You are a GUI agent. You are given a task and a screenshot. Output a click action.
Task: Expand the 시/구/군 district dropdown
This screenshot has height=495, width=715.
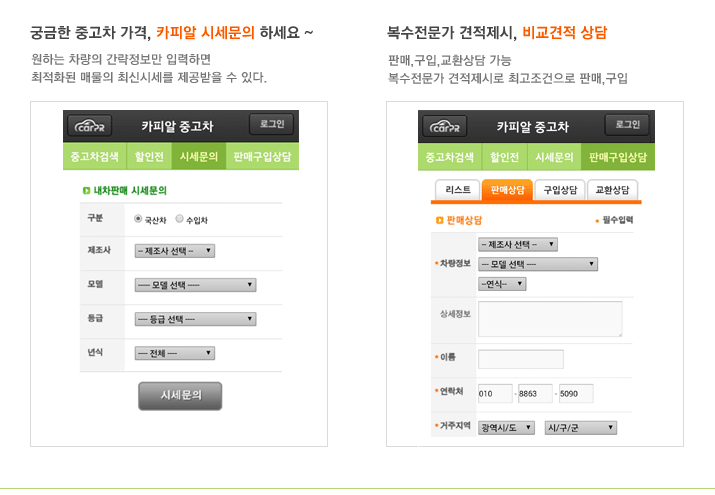click(580, 428)
